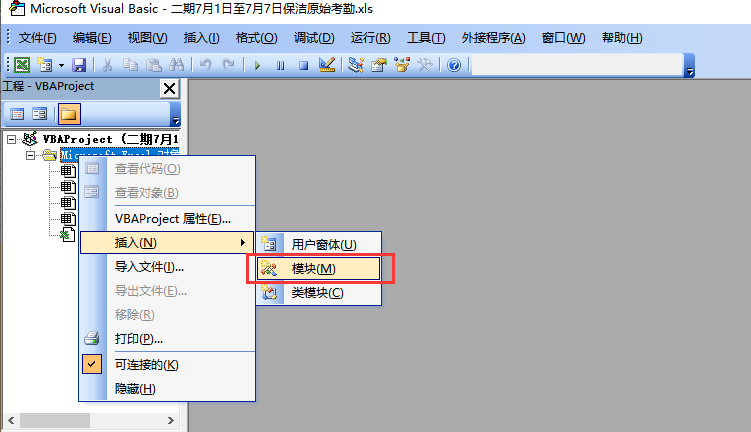The height and width of the screenshot is (432, 751).
Task: Expand the 插入(N) submenu in the context menu
Action: tap(167, 243)
